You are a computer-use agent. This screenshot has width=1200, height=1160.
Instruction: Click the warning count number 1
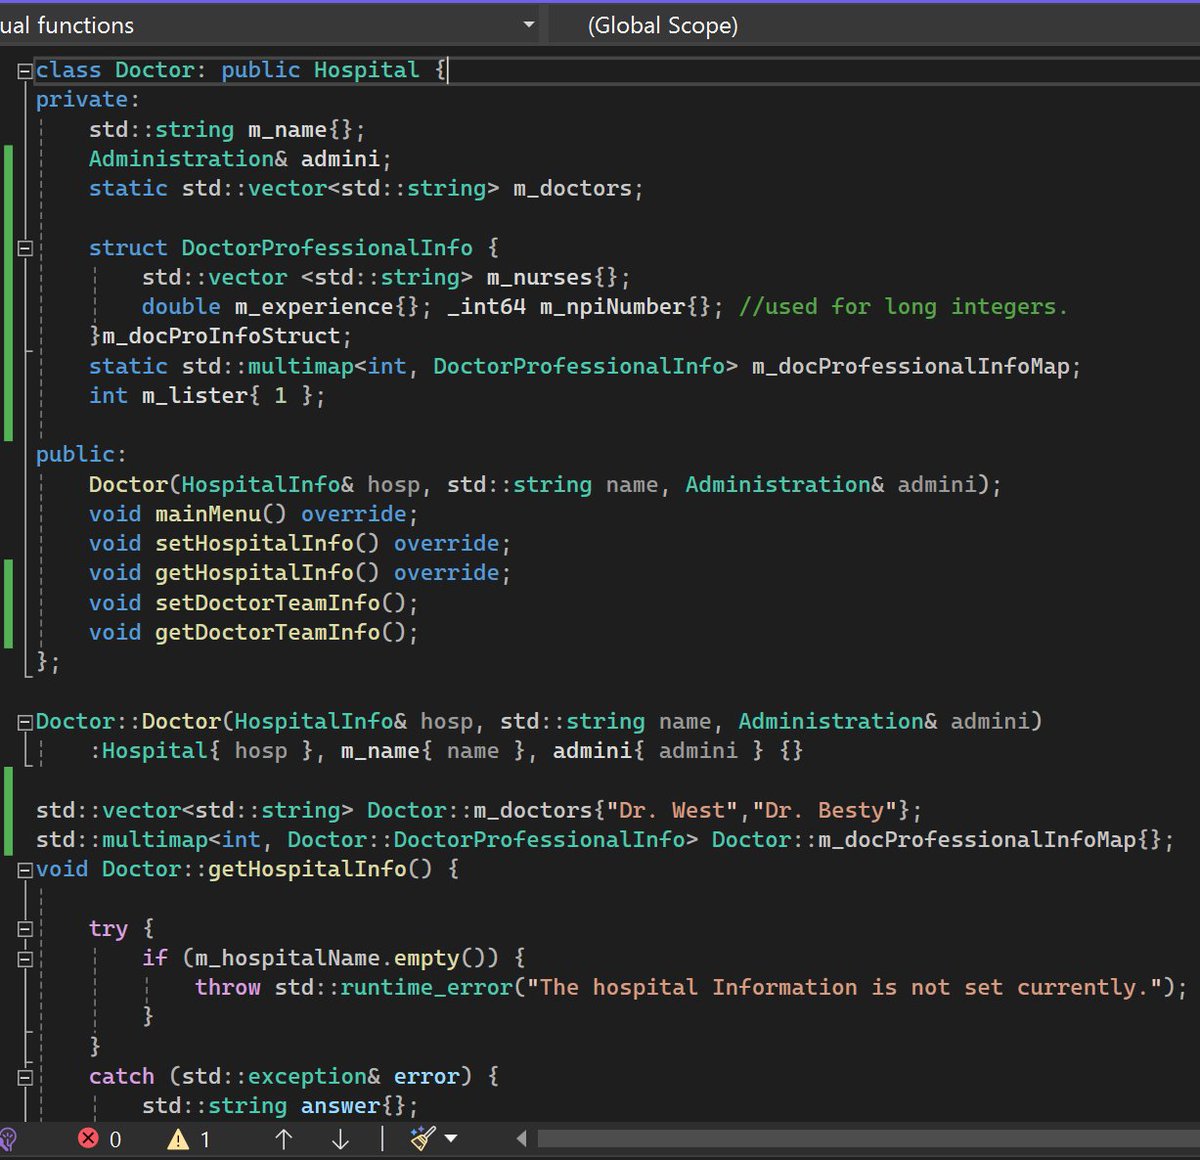click(x=205, y=1139)
